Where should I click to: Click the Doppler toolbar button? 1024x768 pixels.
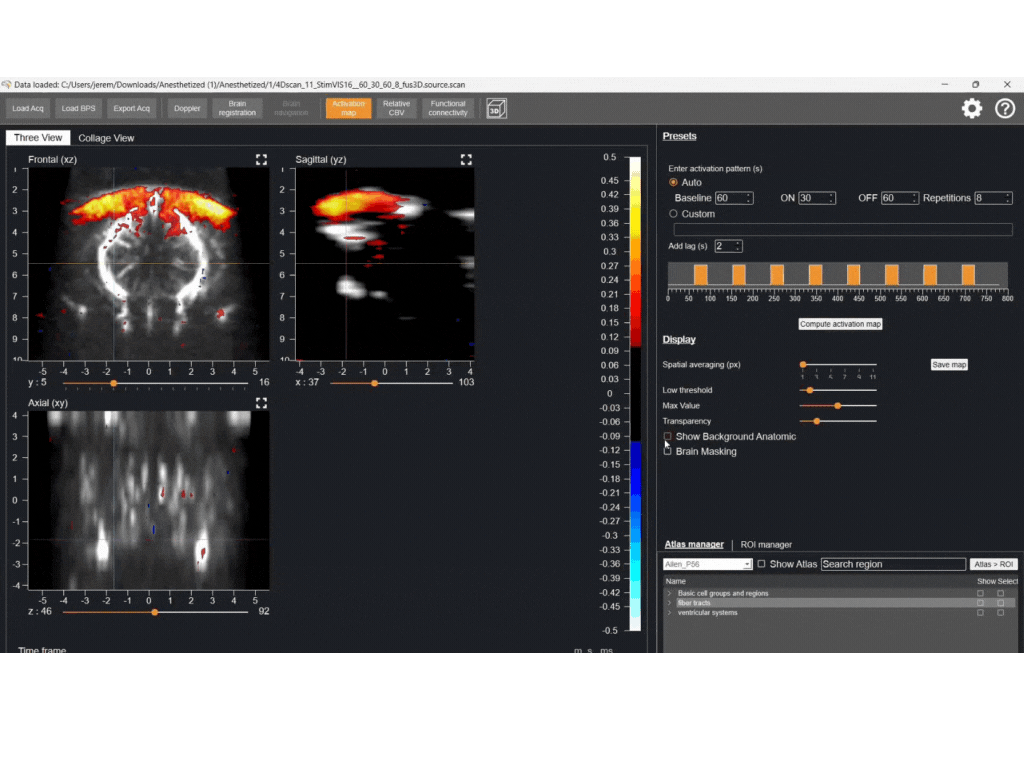point(187,108)
